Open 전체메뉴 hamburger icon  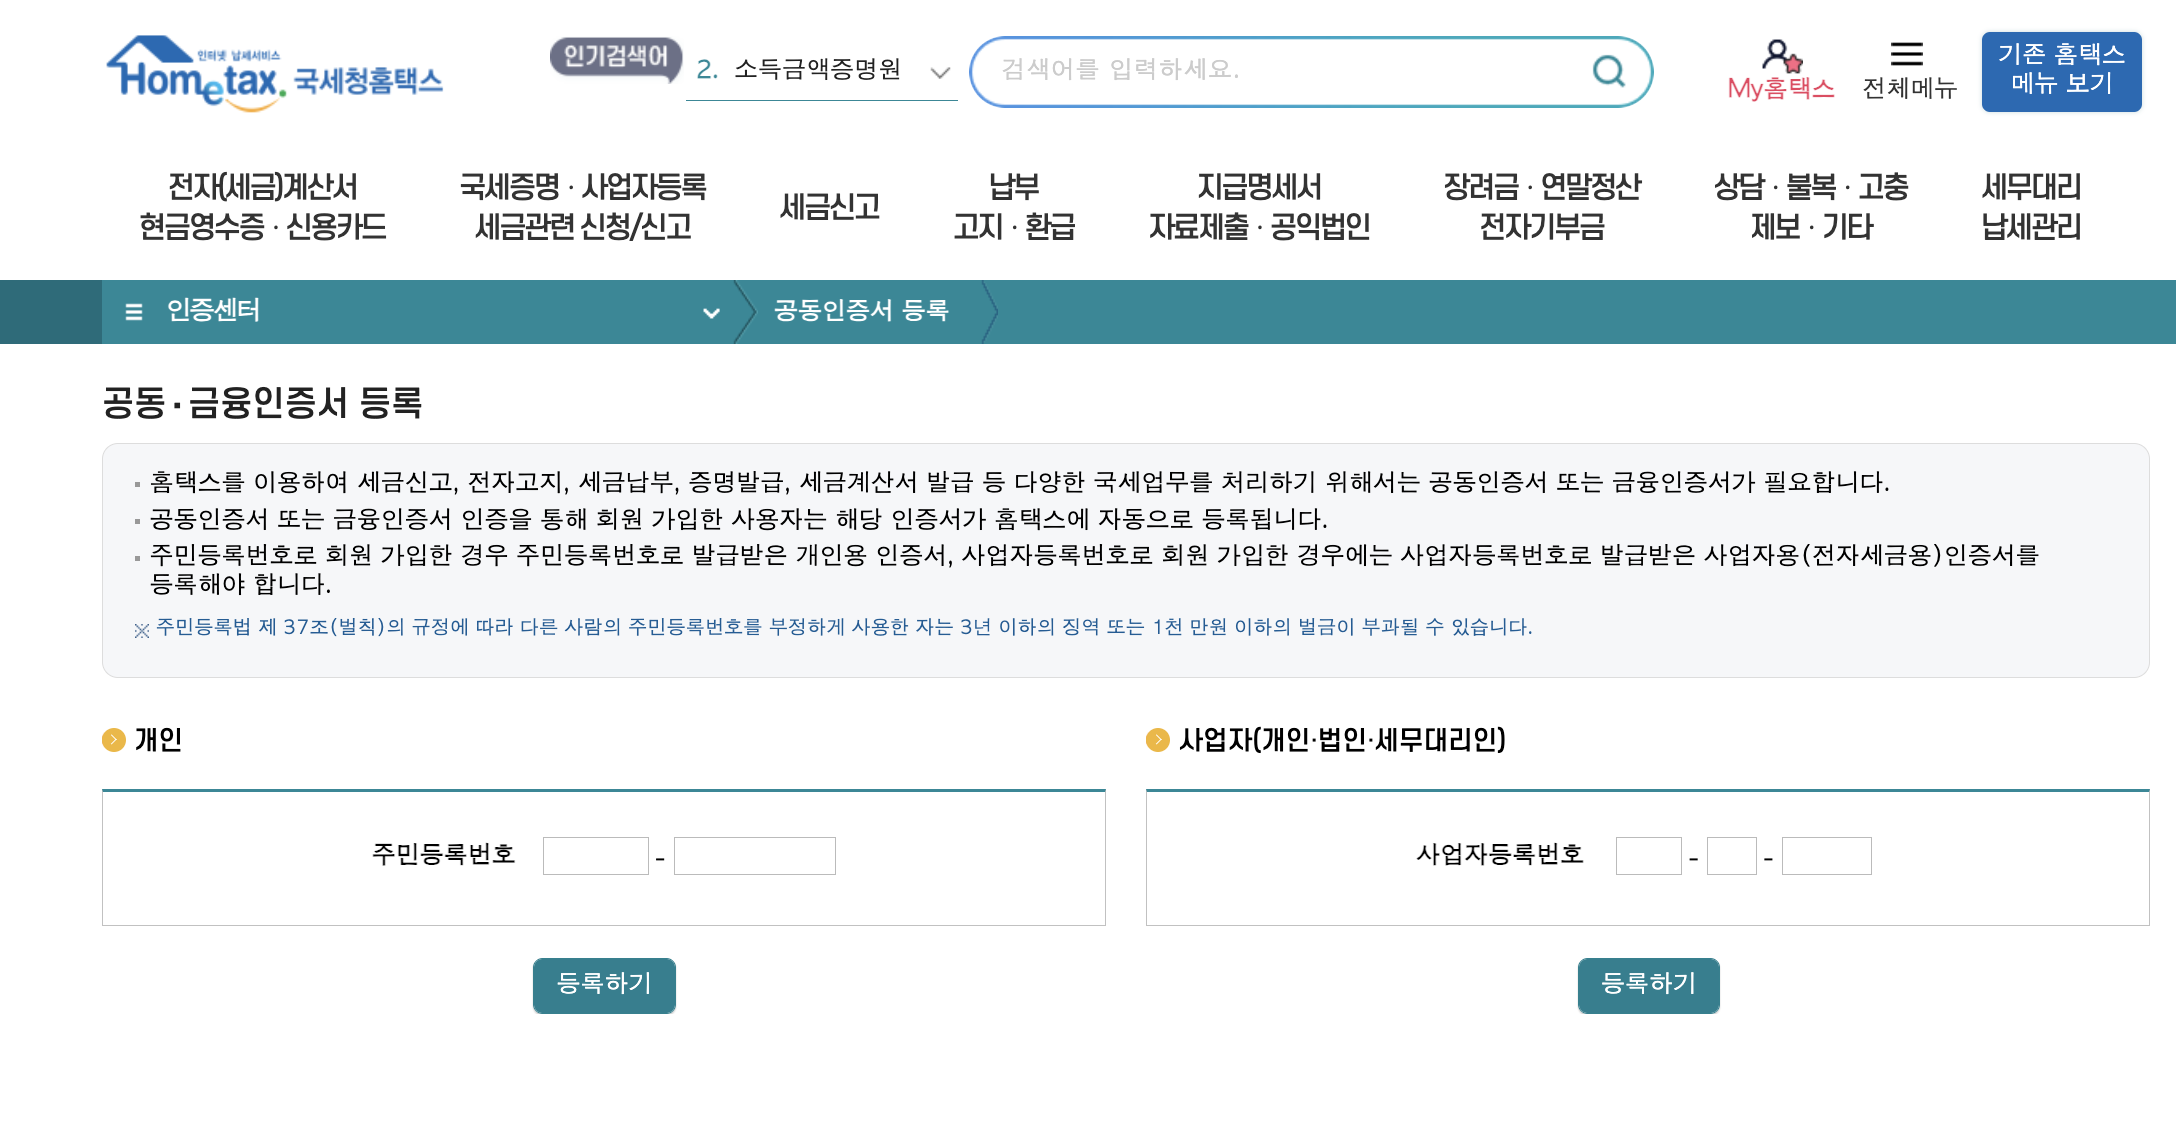pos(1906,54)
